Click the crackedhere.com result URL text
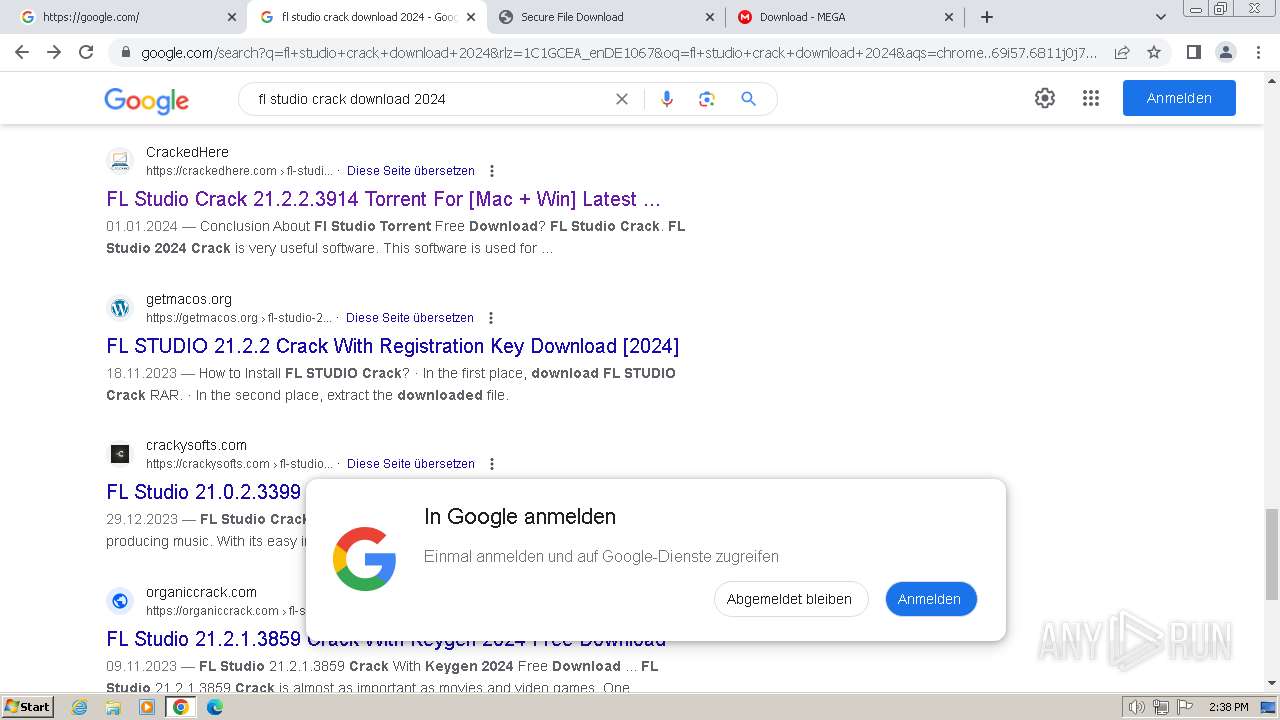1280x720 pixels. (x=239, y=171)
